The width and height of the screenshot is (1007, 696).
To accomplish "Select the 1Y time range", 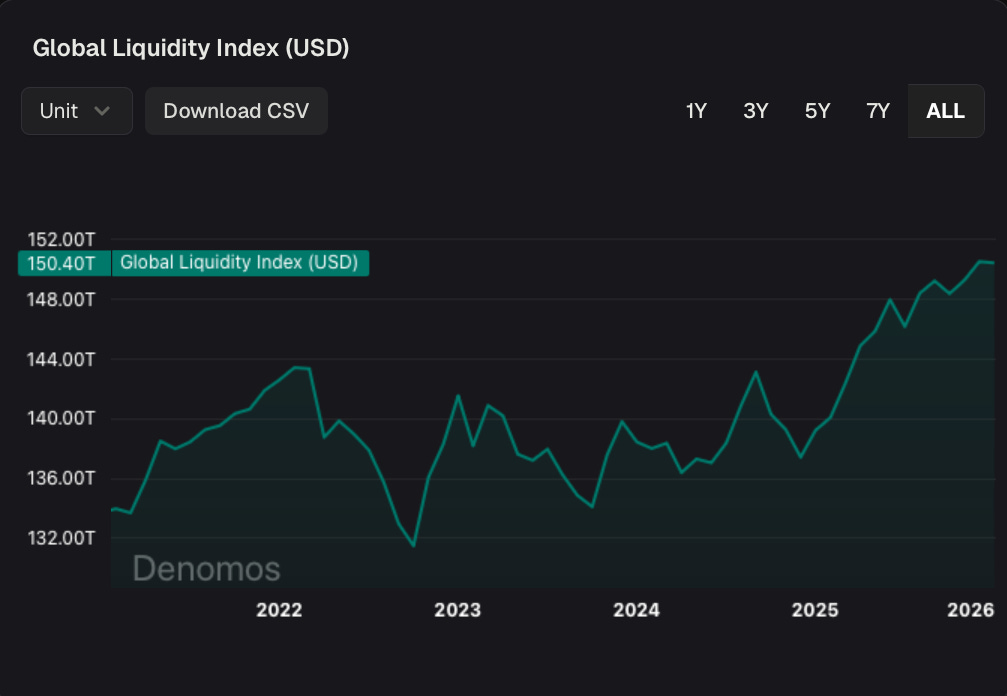I will (x=696, y=111).
